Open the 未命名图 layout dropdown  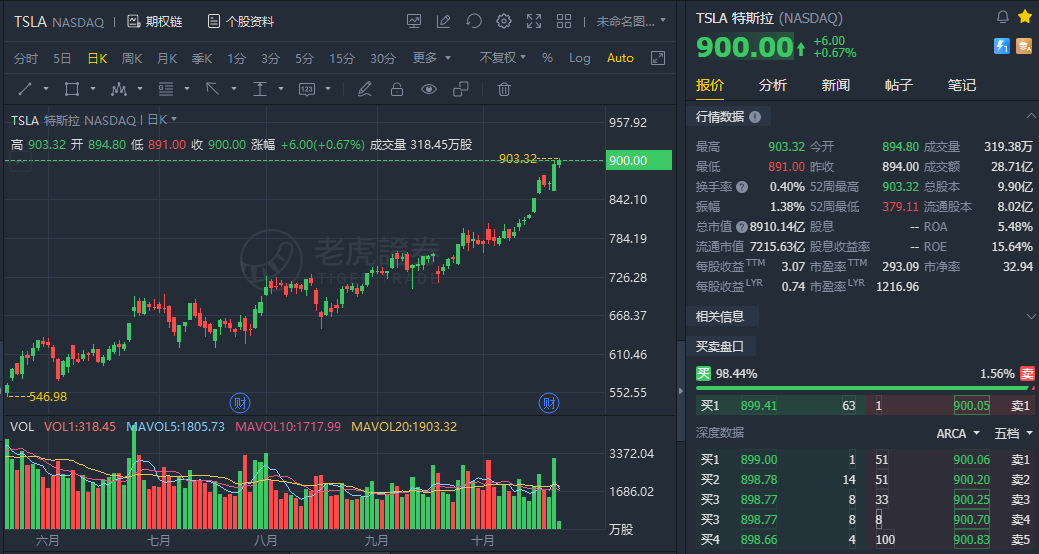[x=631, y=21]
